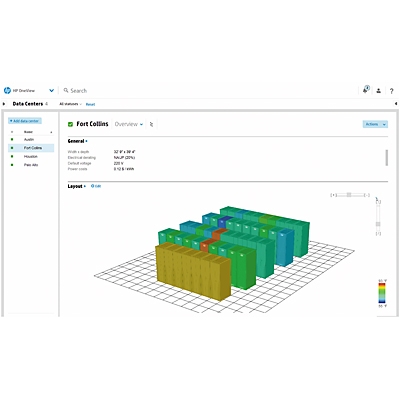Image resolution: width=400 pixels, height=400 pixels.
Task: Open the activity notifications bell
Action: [366, 90]
